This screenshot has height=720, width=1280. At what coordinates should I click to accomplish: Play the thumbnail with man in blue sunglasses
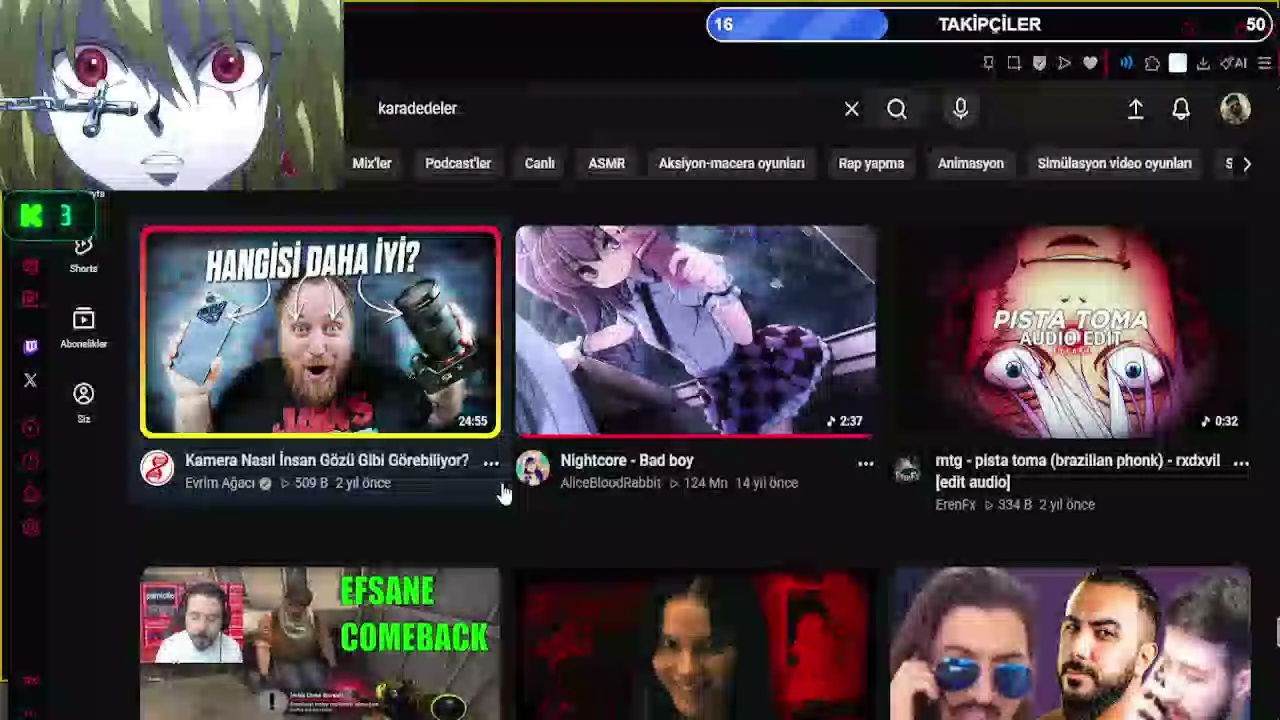[x=1070, y=644]
